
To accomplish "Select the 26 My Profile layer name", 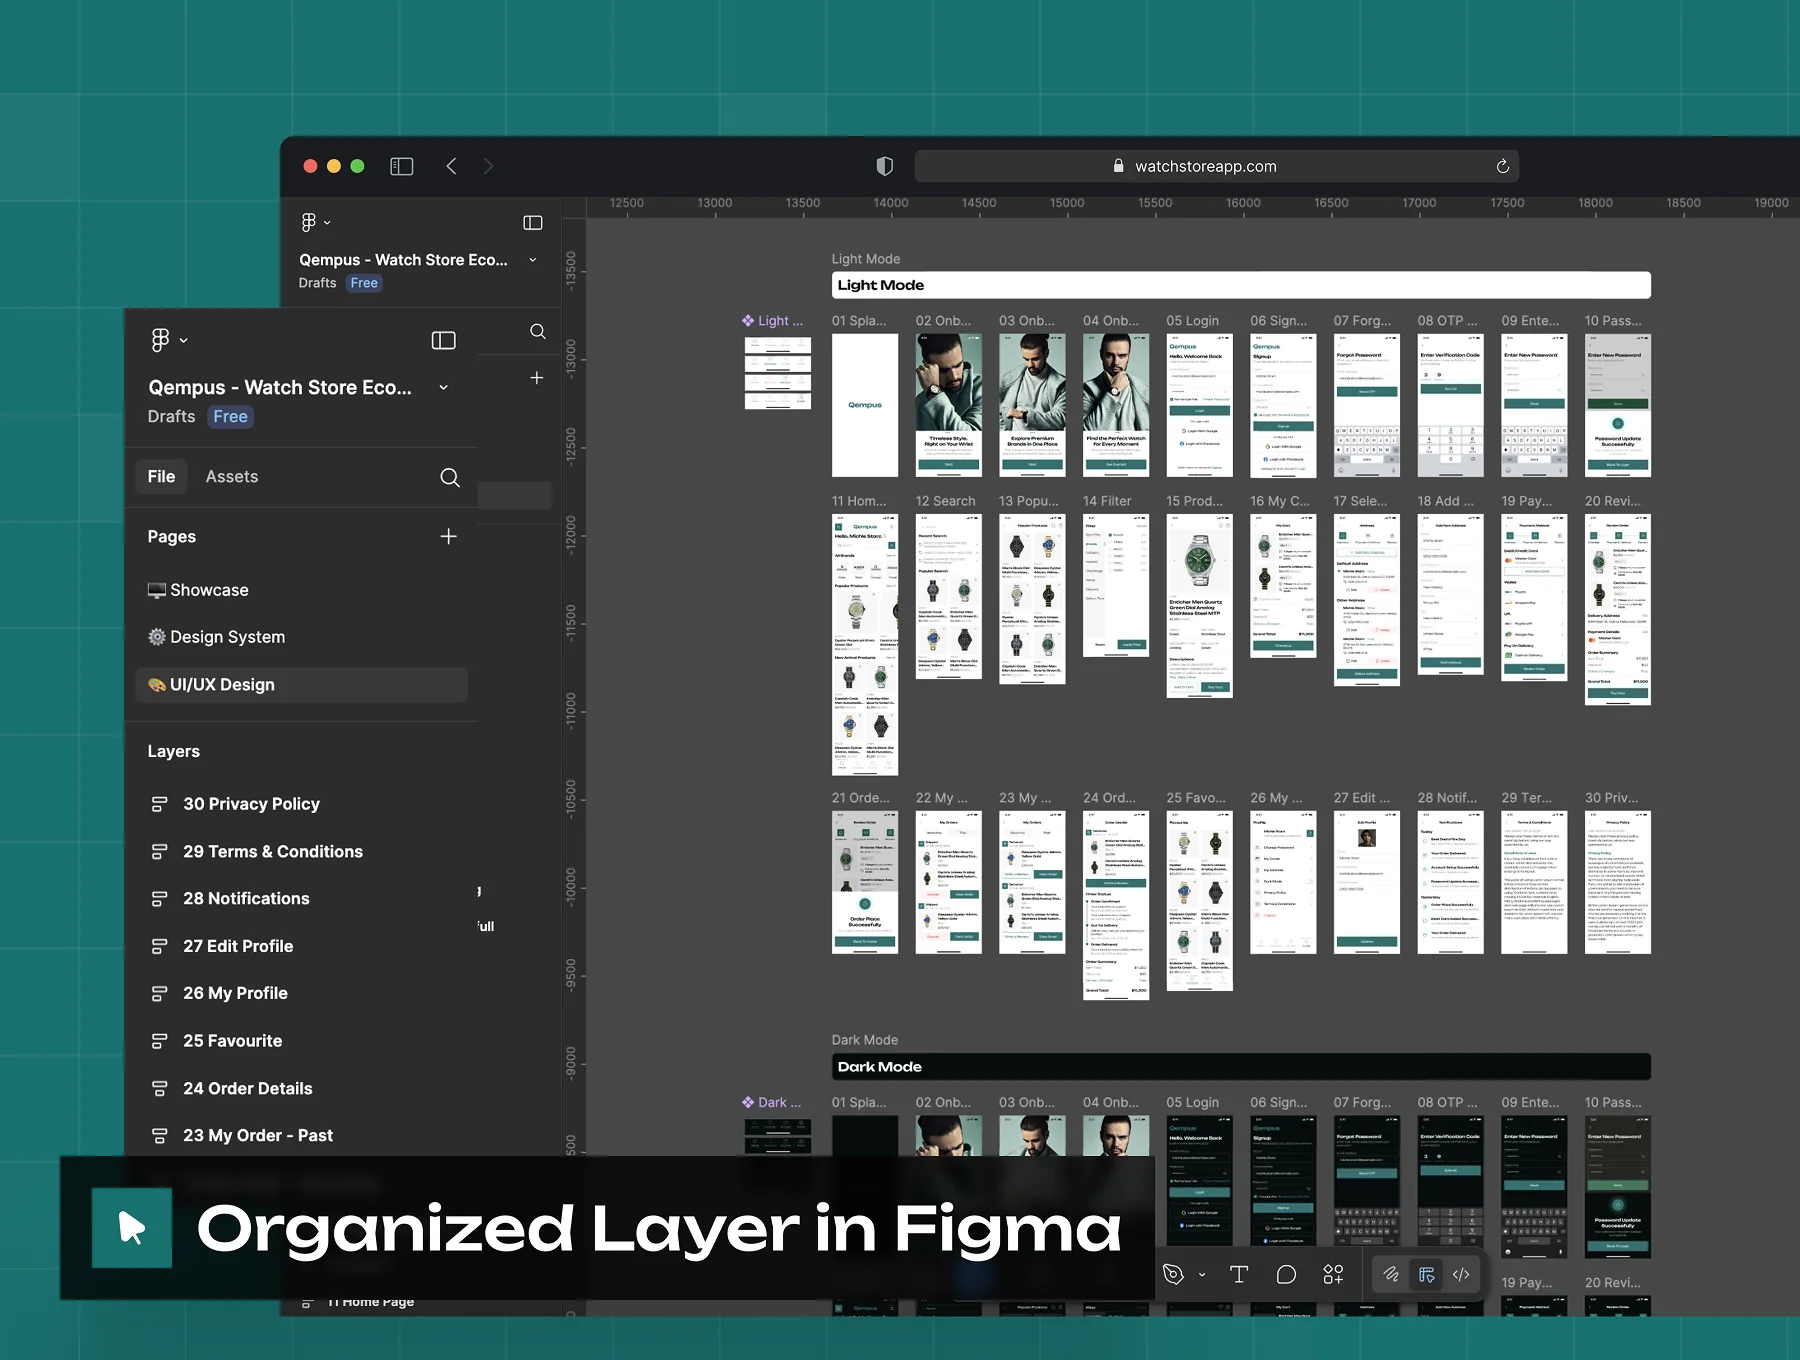I will click(x=235, y=993).
